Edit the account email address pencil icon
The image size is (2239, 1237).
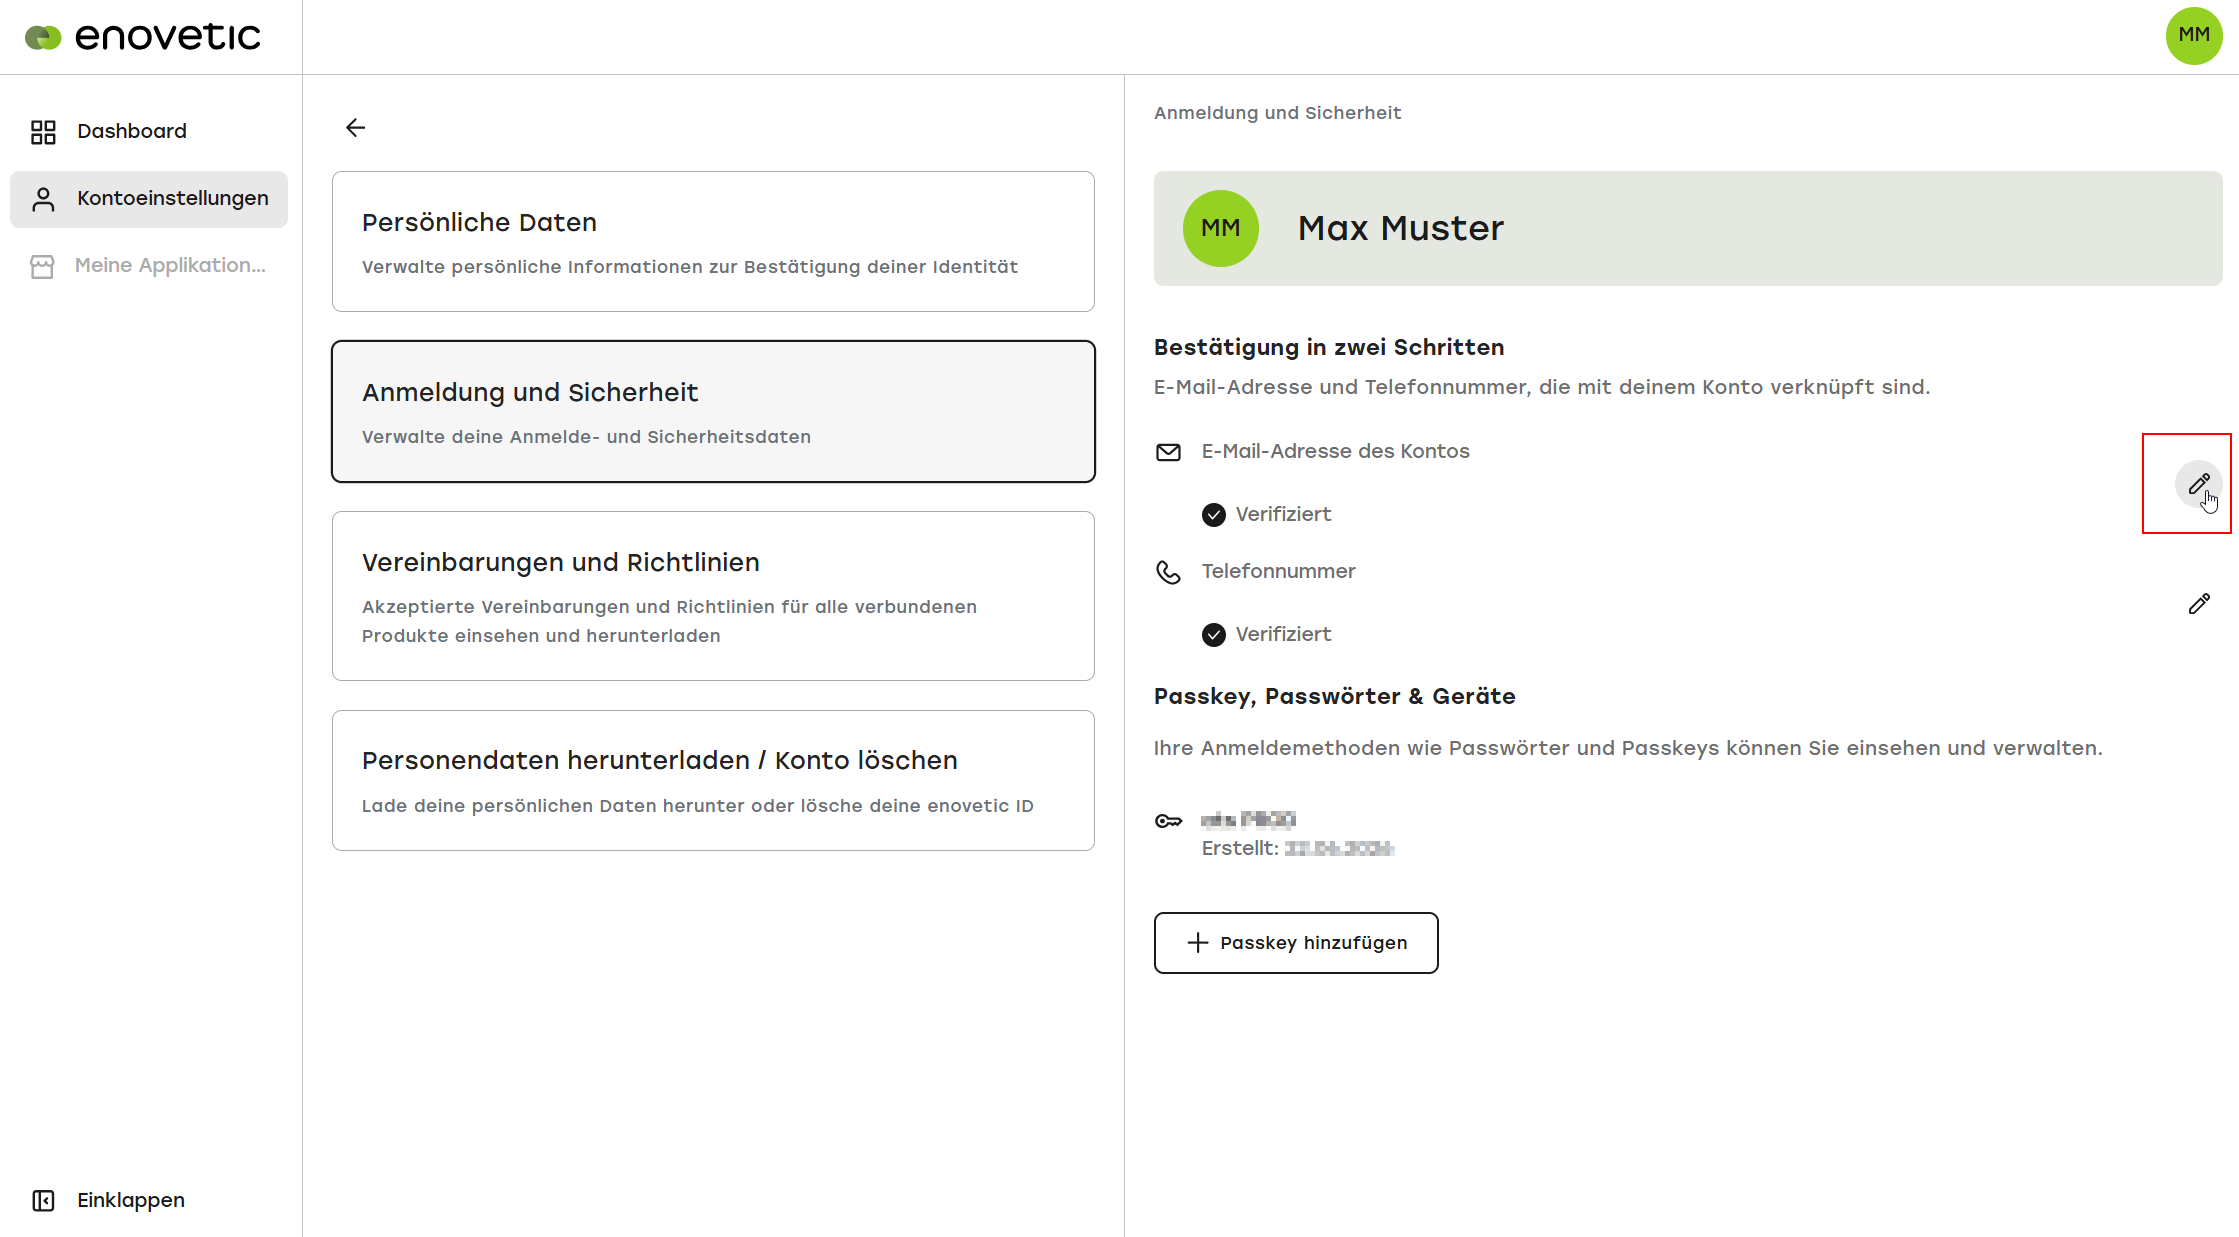2198,484
